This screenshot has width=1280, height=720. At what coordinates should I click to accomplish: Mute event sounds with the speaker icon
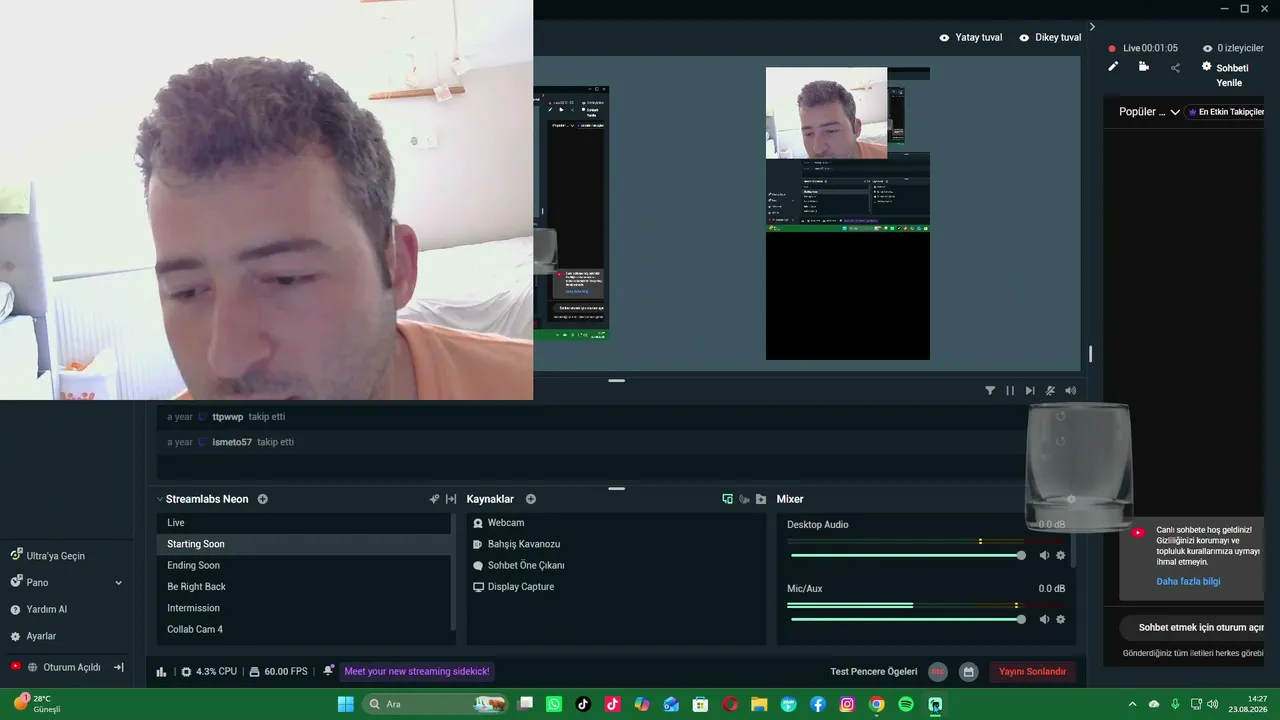(1071, 391)
